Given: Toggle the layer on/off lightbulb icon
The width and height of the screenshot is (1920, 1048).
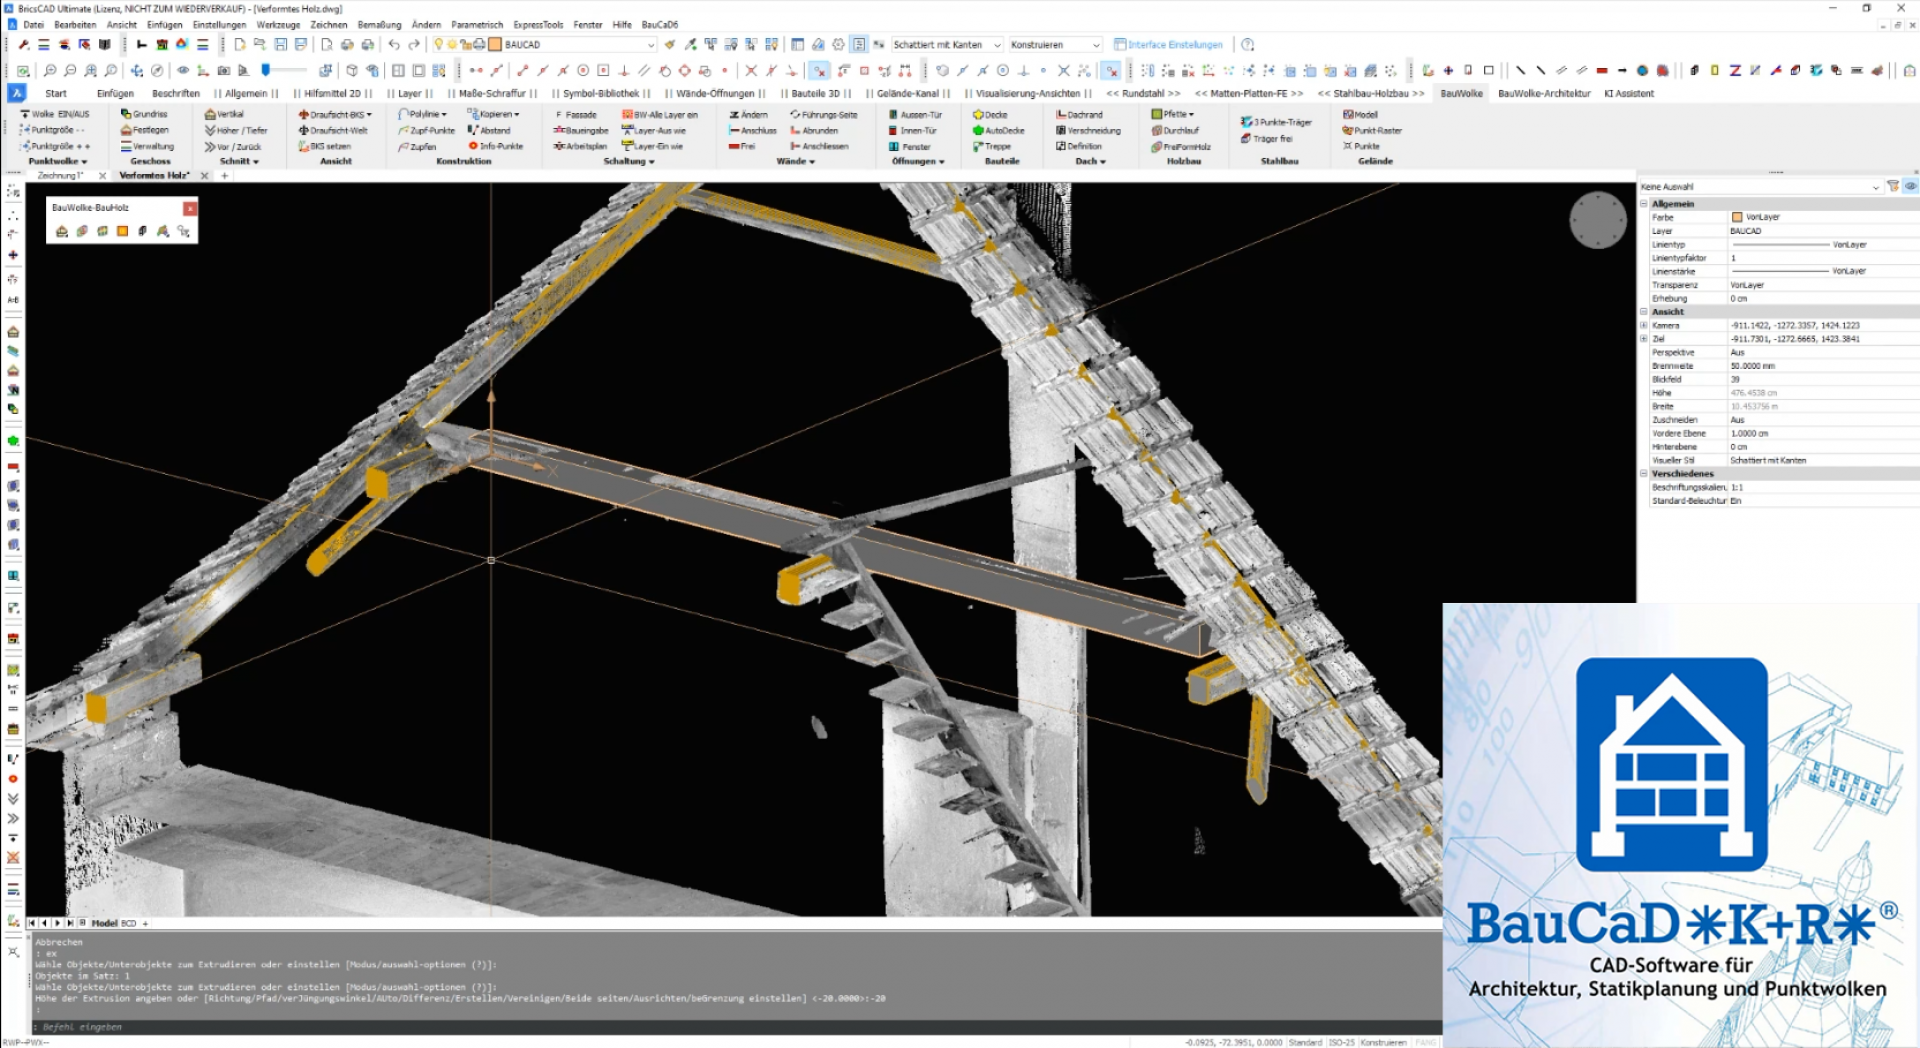Looking at the screenshot, I should (x=438, y=44).
